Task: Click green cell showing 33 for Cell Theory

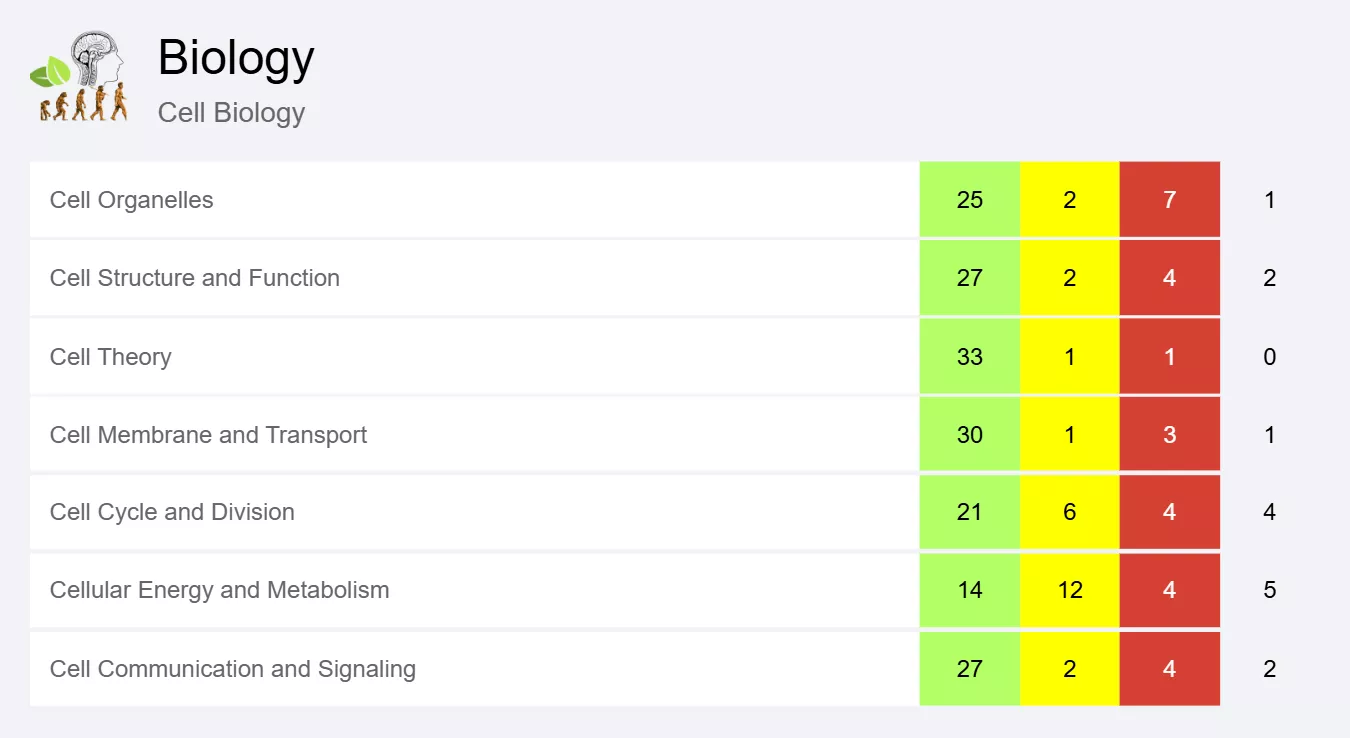Action: [x=969, y=357]
